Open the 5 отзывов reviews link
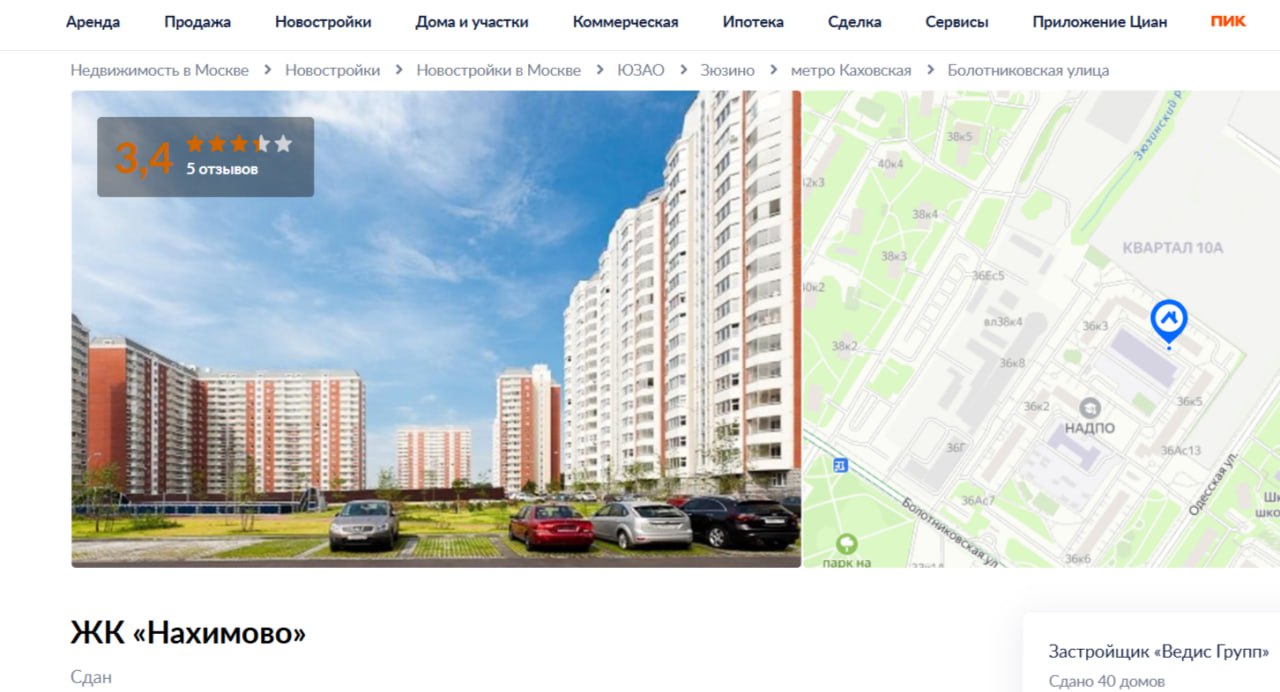This screenshot has width=1280, height=692. point(222,169)
